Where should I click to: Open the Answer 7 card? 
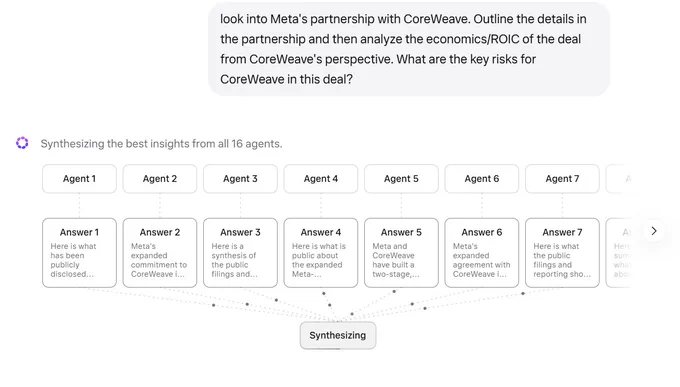coord(562,253)
